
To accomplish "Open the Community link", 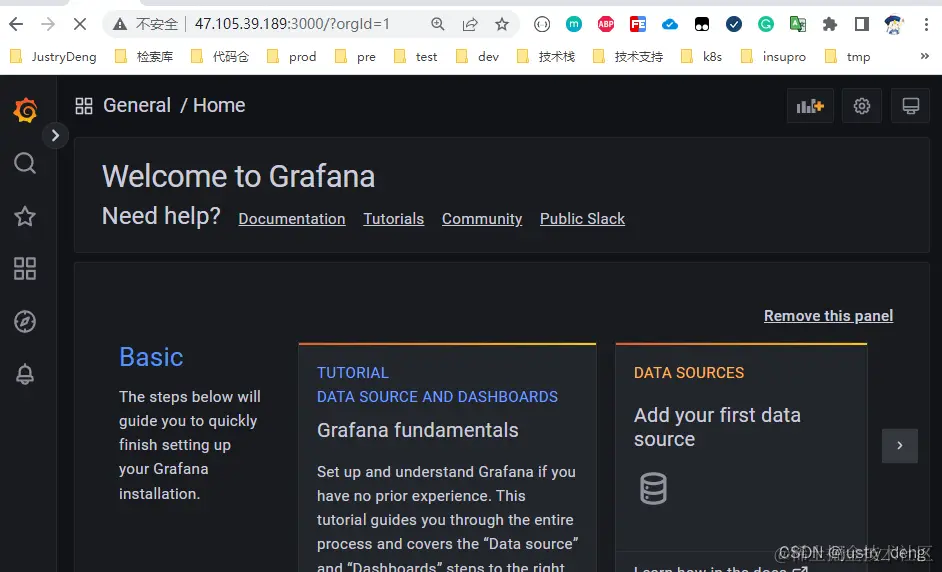I will tap(482, 219).
